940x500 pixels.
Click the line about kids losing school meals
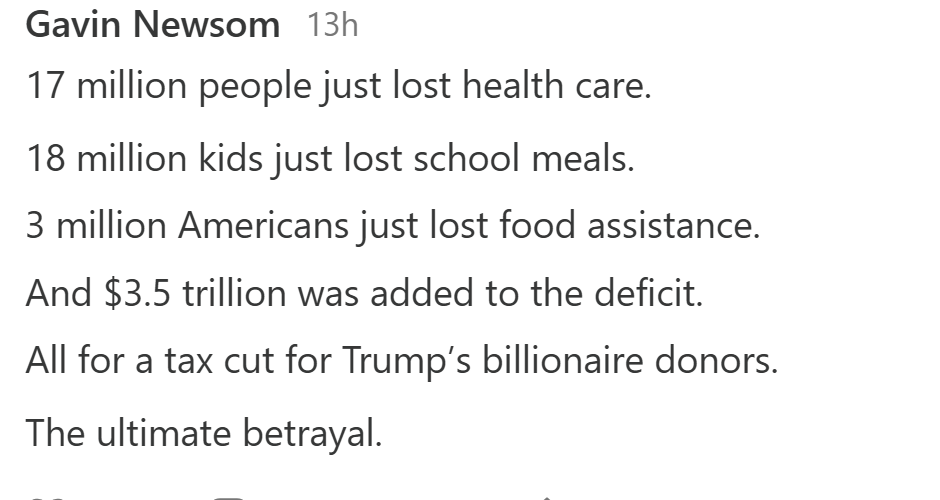coord(330,157)
